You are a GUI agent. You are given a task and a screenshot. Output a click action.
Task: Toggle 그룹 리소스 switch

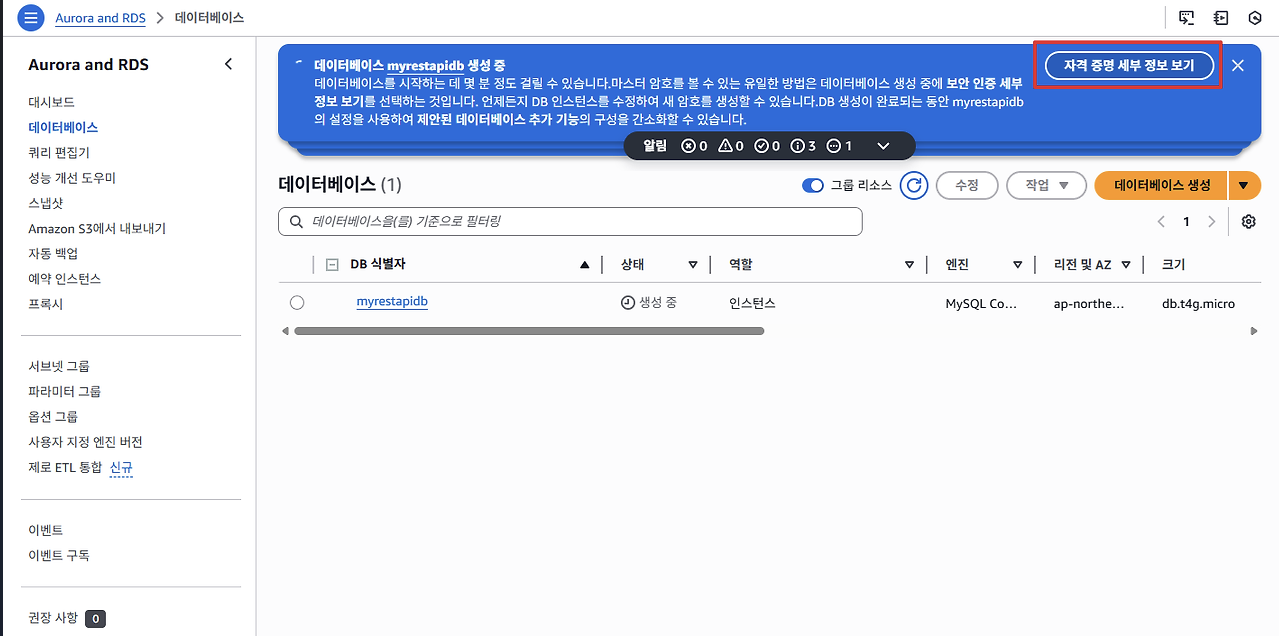coord(813,185)
